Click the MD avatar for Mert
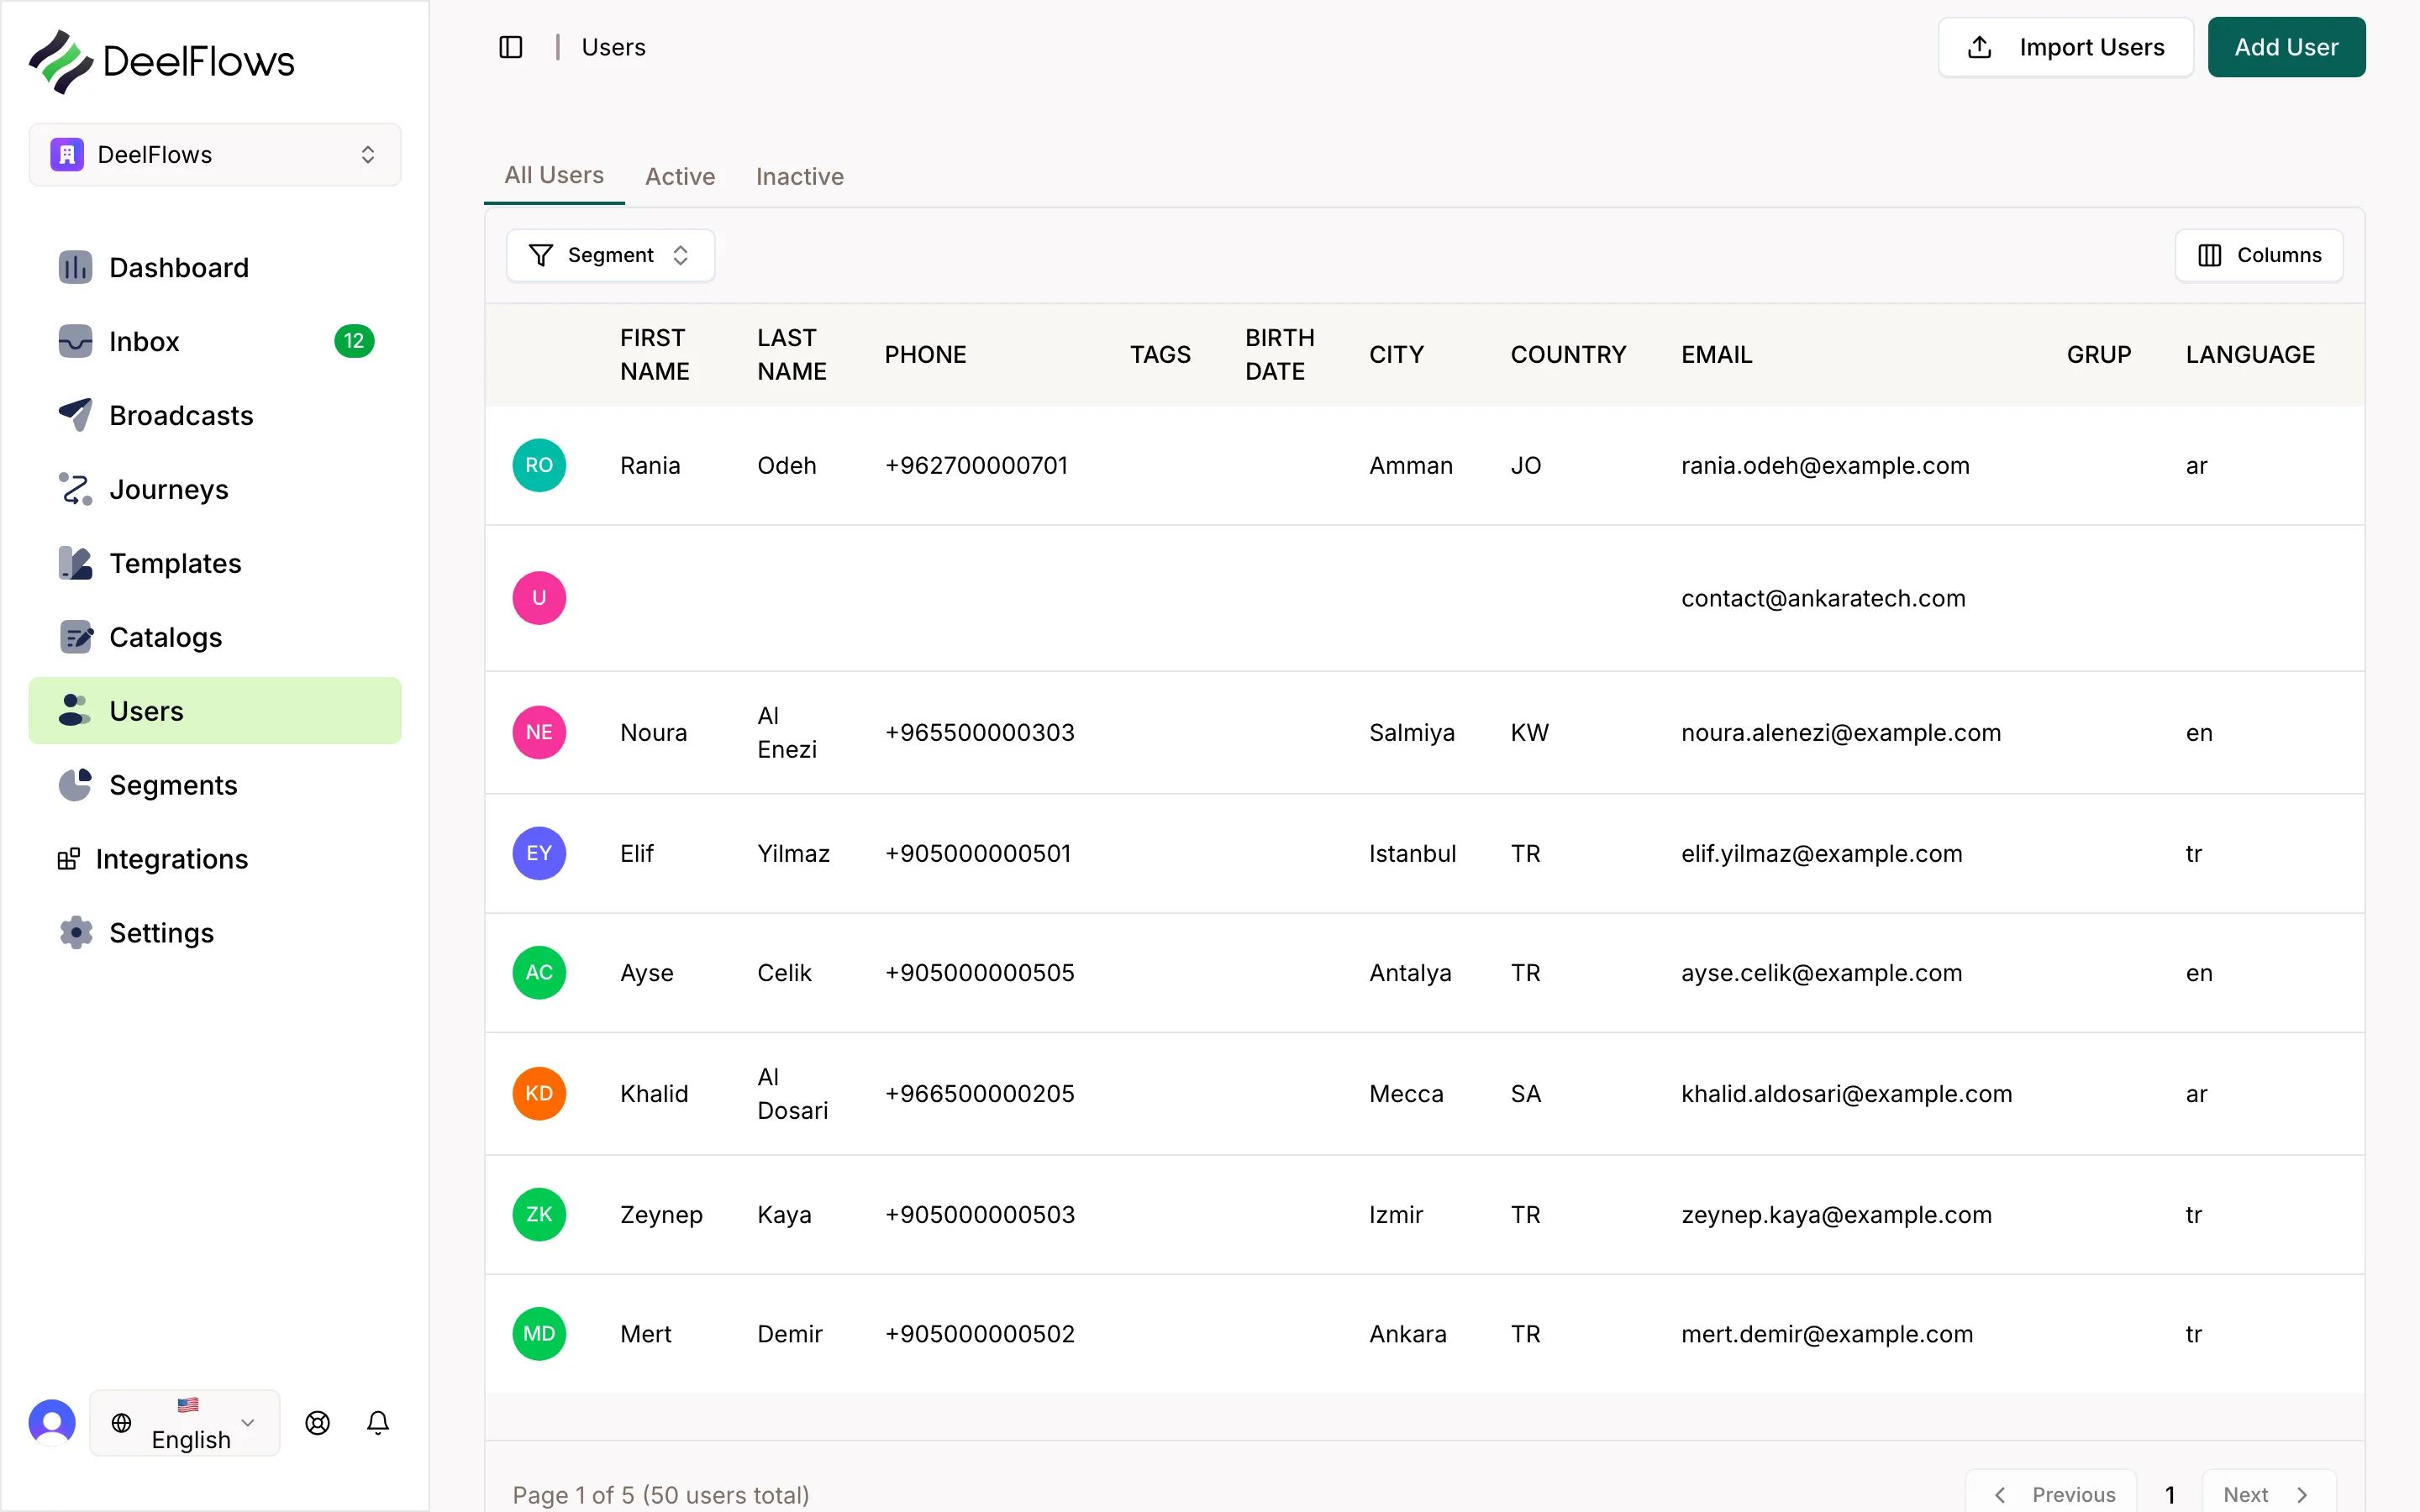2420x1512 pixels. (x=539, y=1334)
